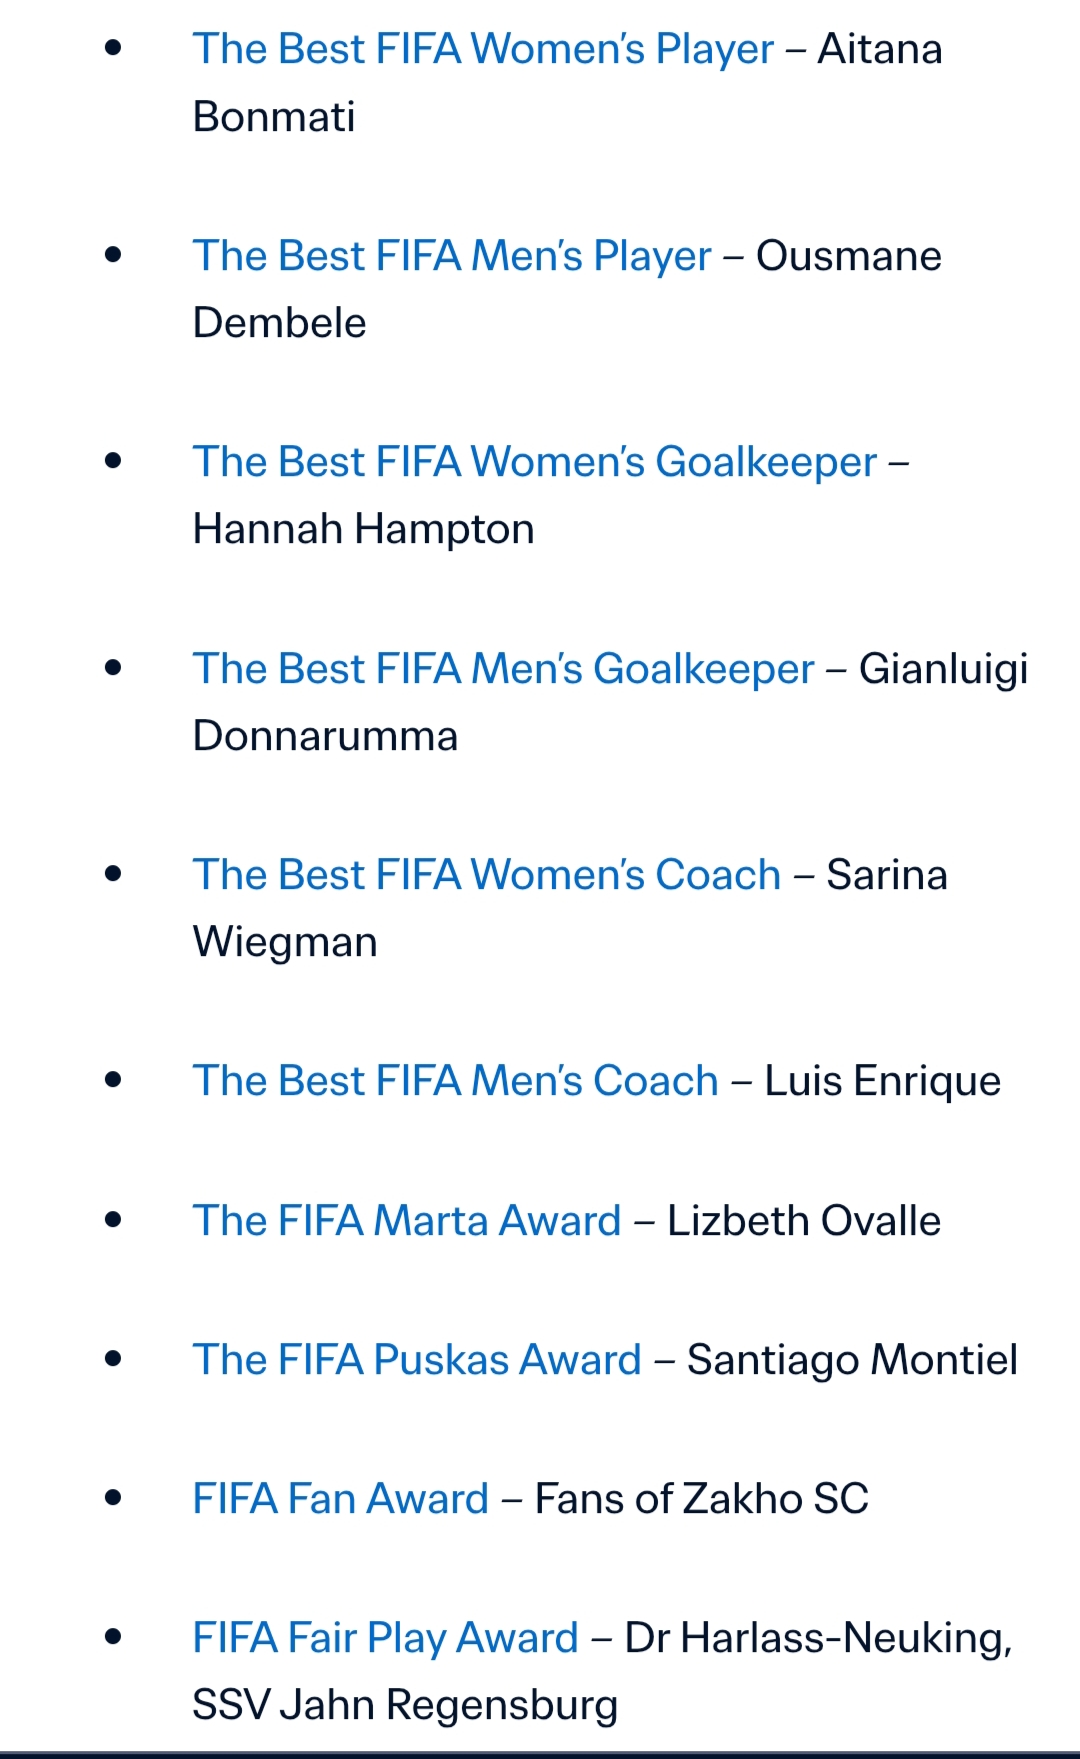Click The Best FIFA Women's Goalkeeper link
This screenshot has height=1759, width=1080.
point(534,462)
